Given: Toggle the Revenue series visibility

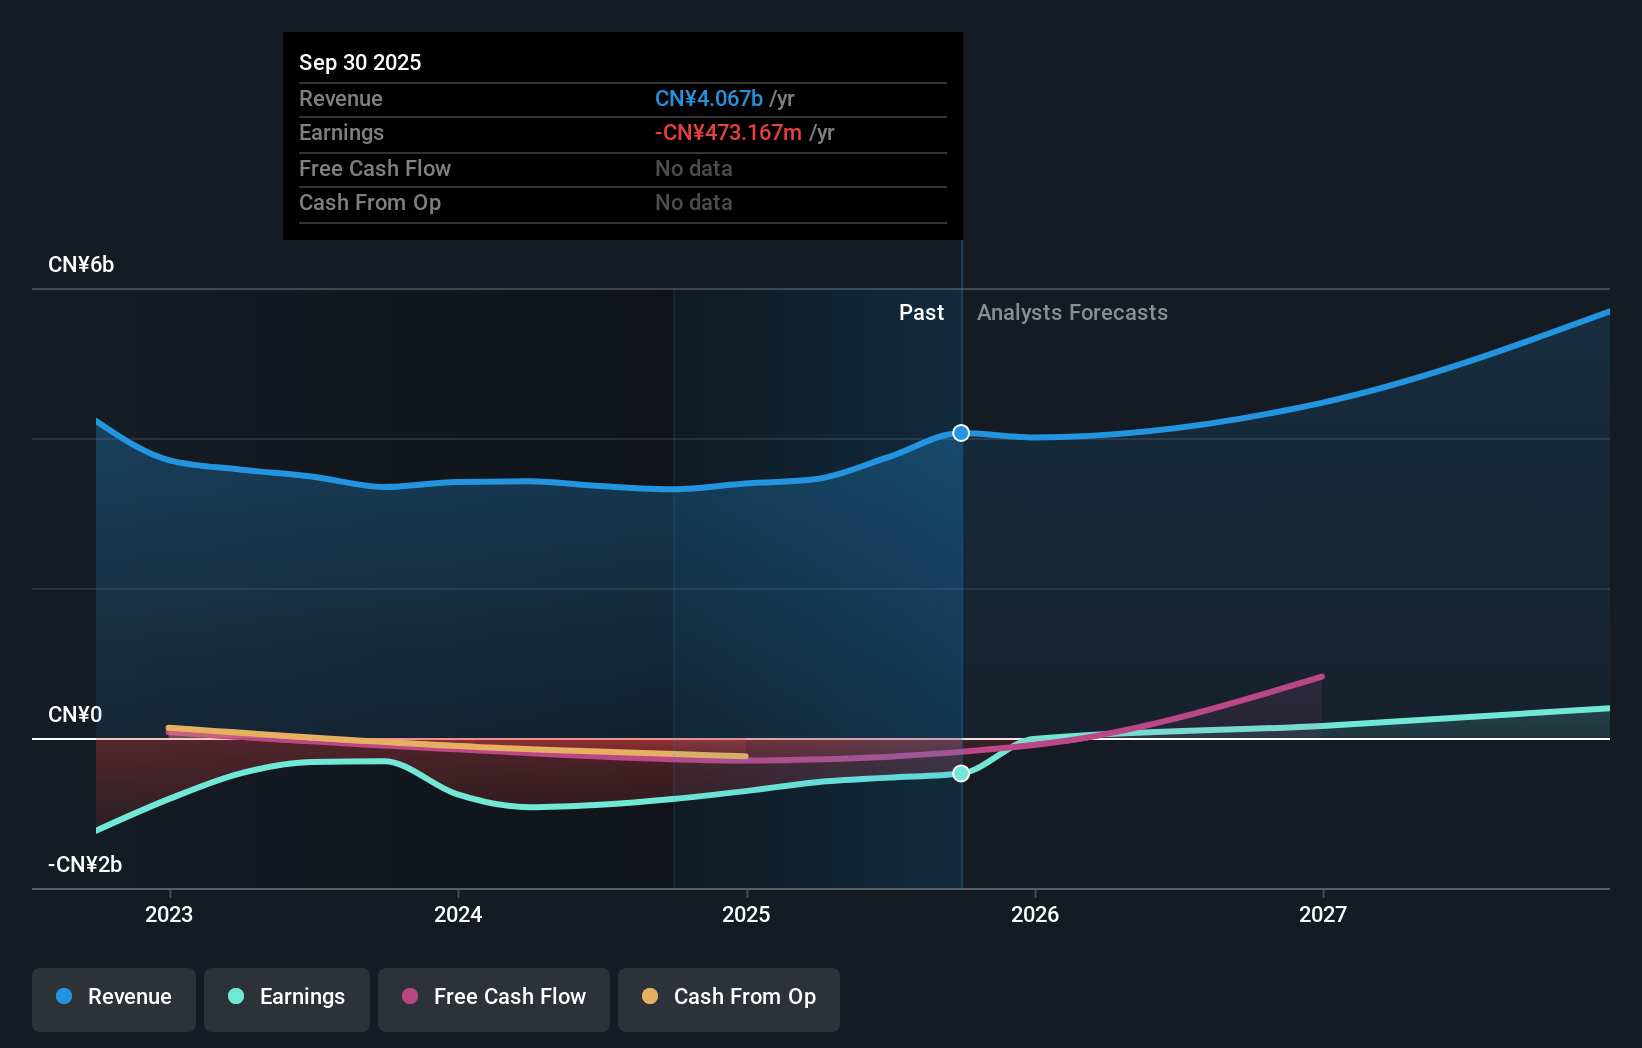Looking at the screenshot, I should [113, 999].
